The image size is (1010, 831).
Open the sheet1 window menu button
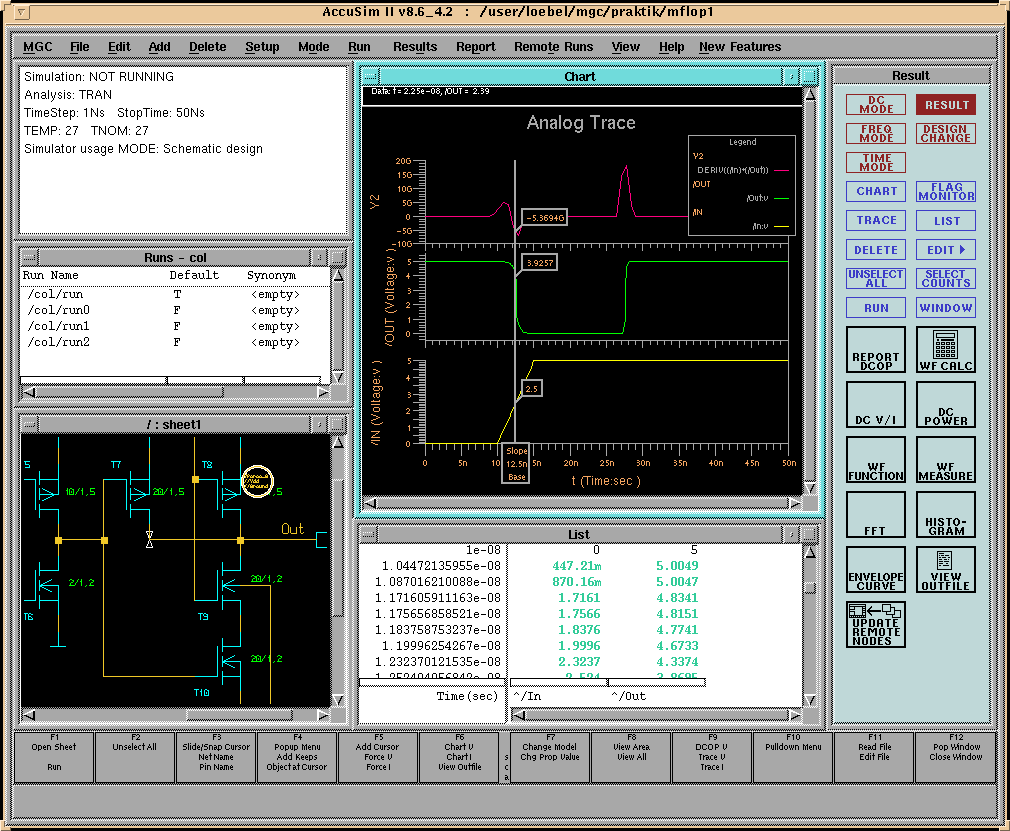[x=30, y=424]
